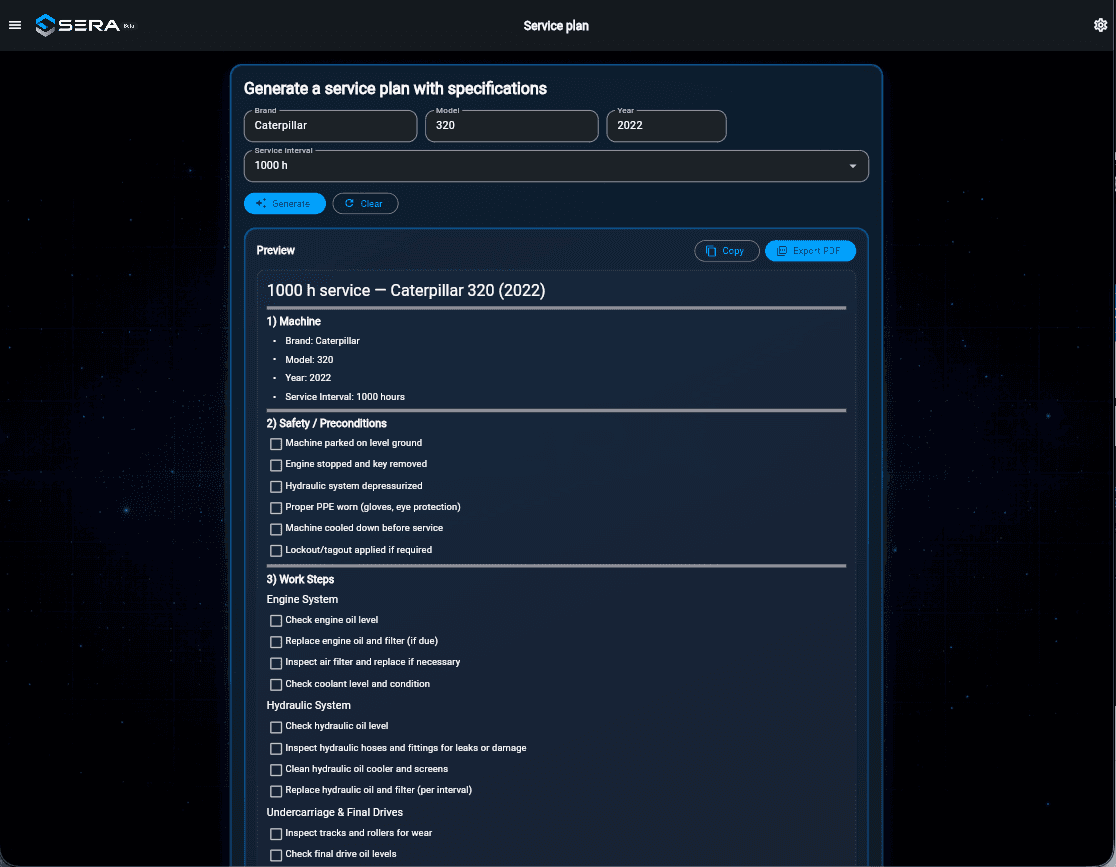Click Export PDF
This screenshot has height=867, width=1116.
(x=810, y=250)
